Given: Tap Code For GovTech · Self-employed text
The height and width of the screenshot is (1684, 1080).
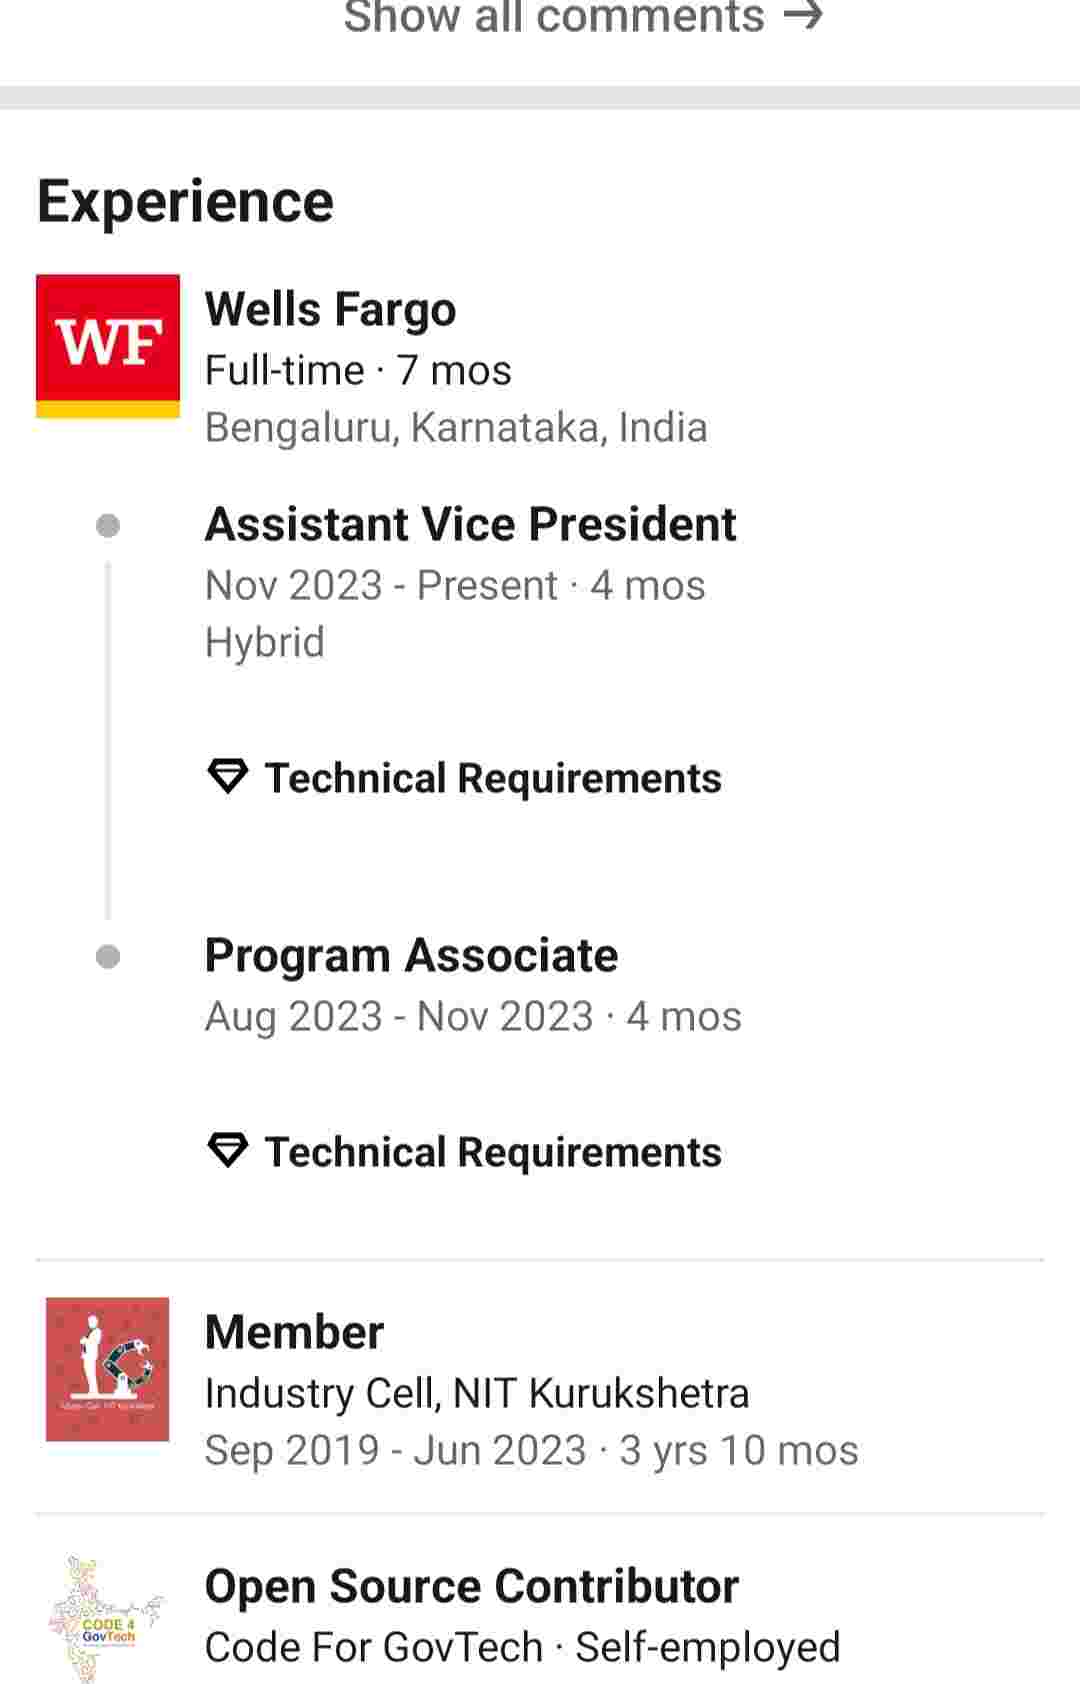Looking at the screenshot, I should 522,1647.
